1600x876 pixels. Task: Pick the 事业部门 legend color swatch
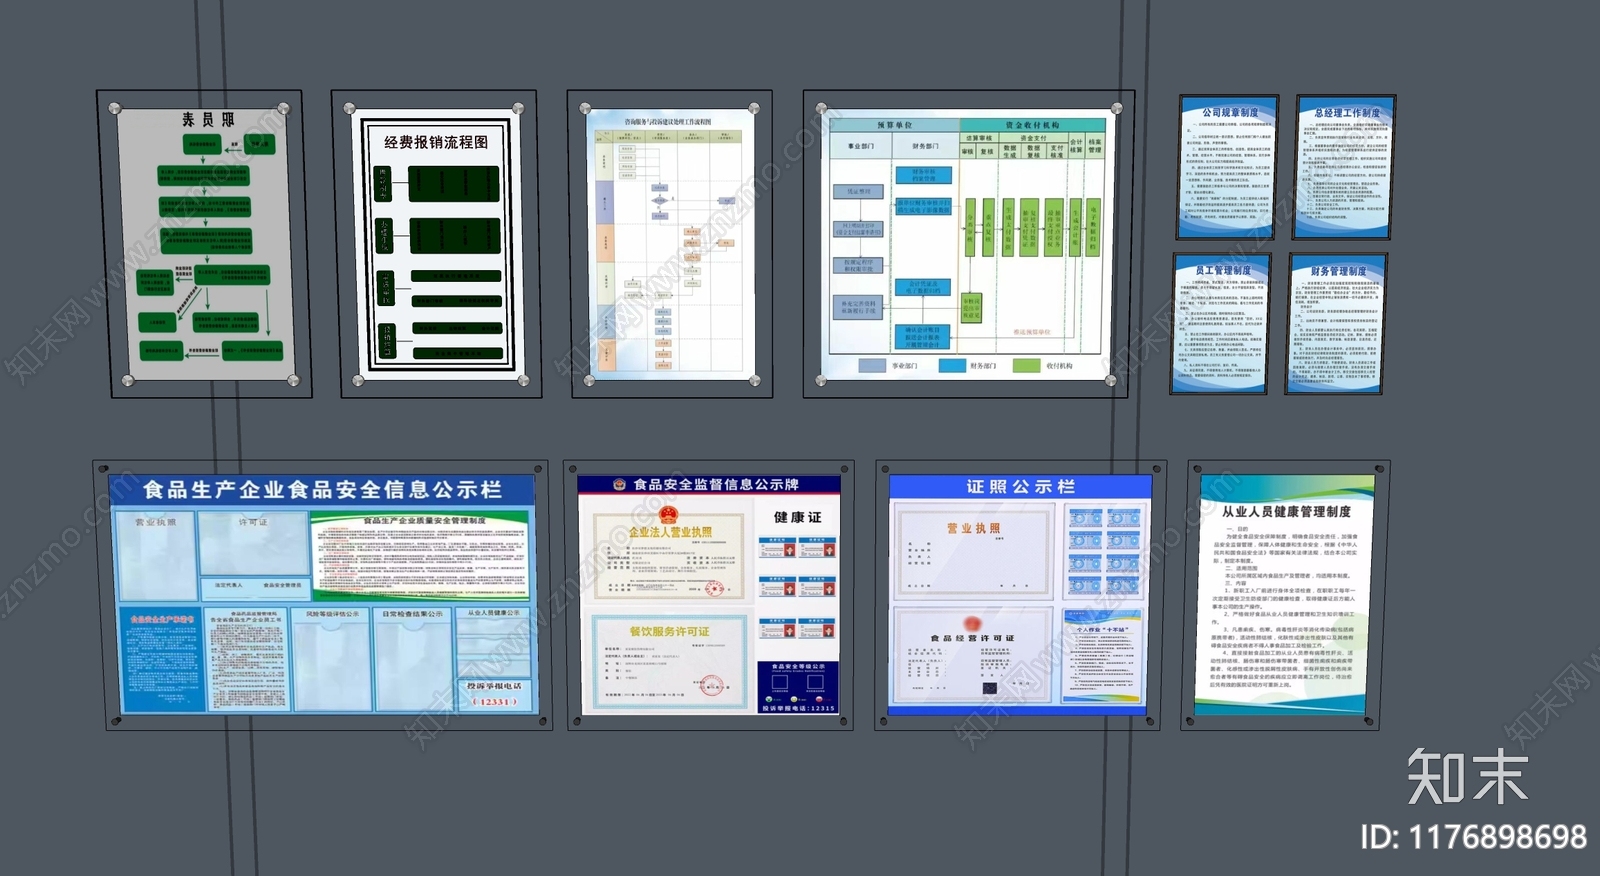tap(872, 366)
